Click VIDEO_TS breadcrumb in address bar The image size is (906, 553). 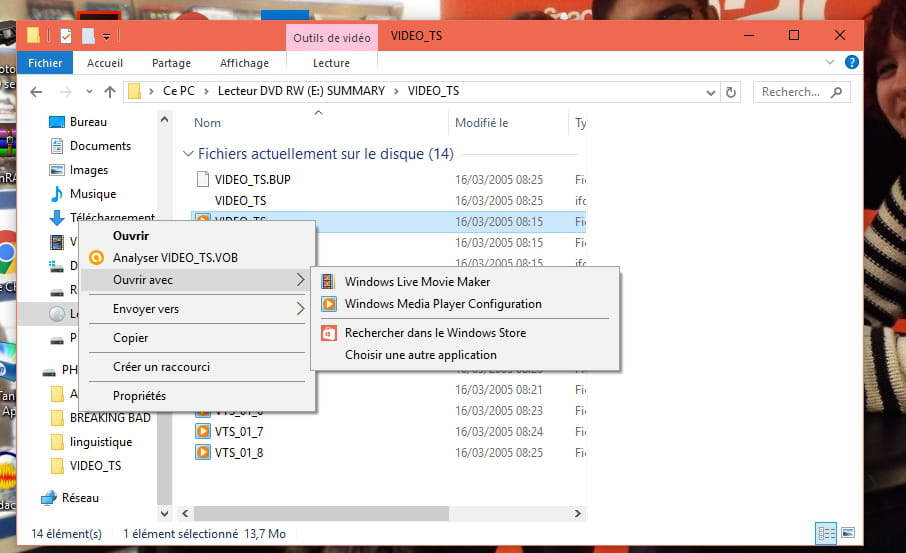click(433, 91)
